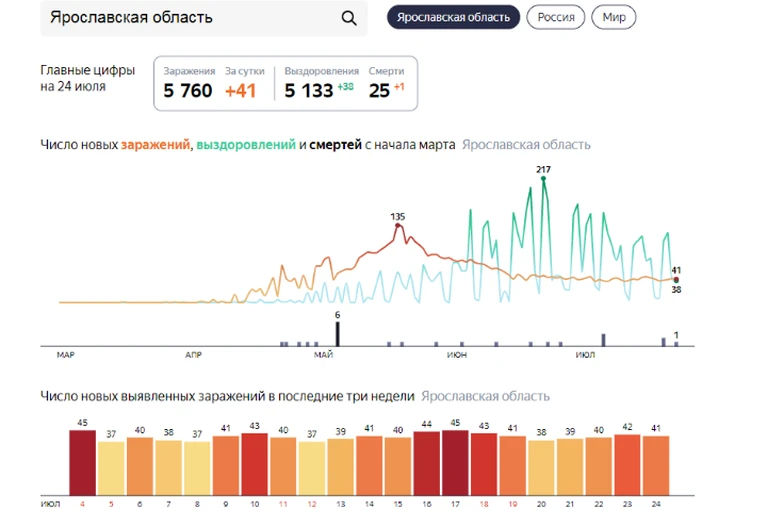
Task: Switch to the Мир tab
Action: (613, 17)
